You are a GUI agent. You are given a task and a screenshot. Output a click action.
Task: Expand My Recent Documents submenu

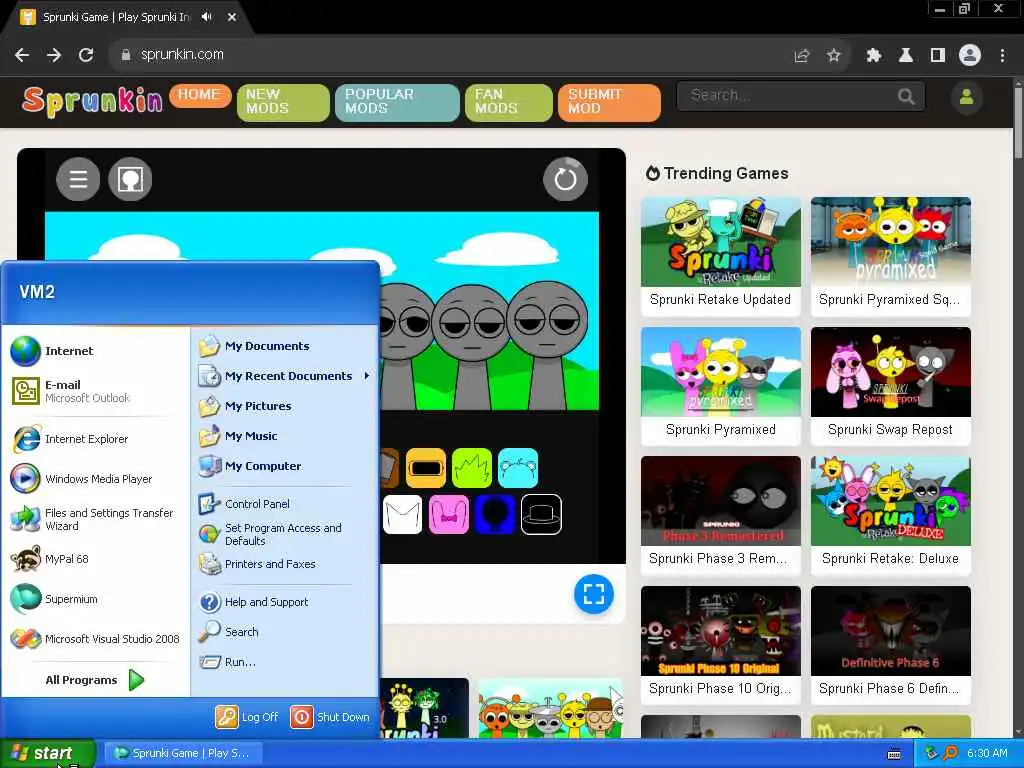click(x=283, y=376)
